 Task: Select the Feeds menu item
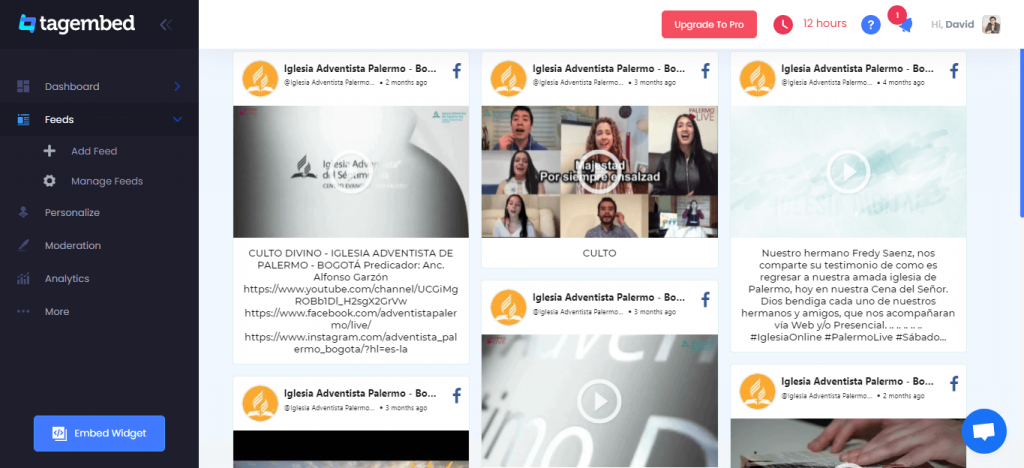[x=99, y=119]
